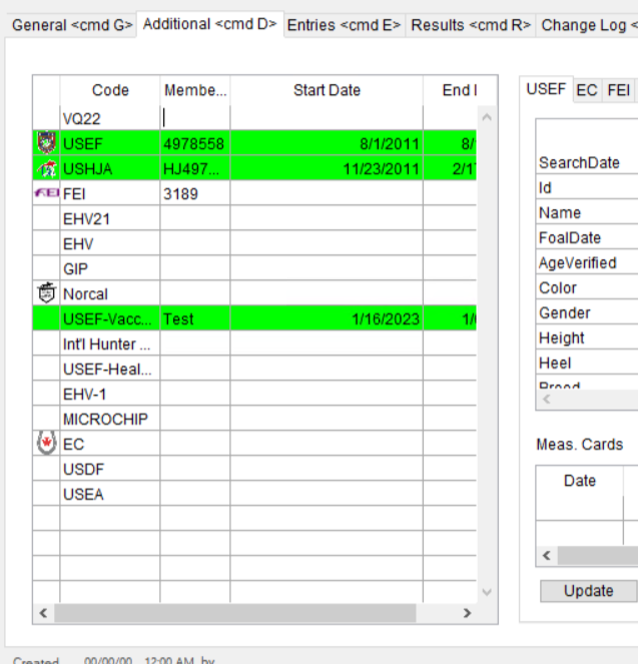The width and height of the screenshot is (638, 664).
Task: Click the member number field in VQ22 row
Action: (195, 118)
